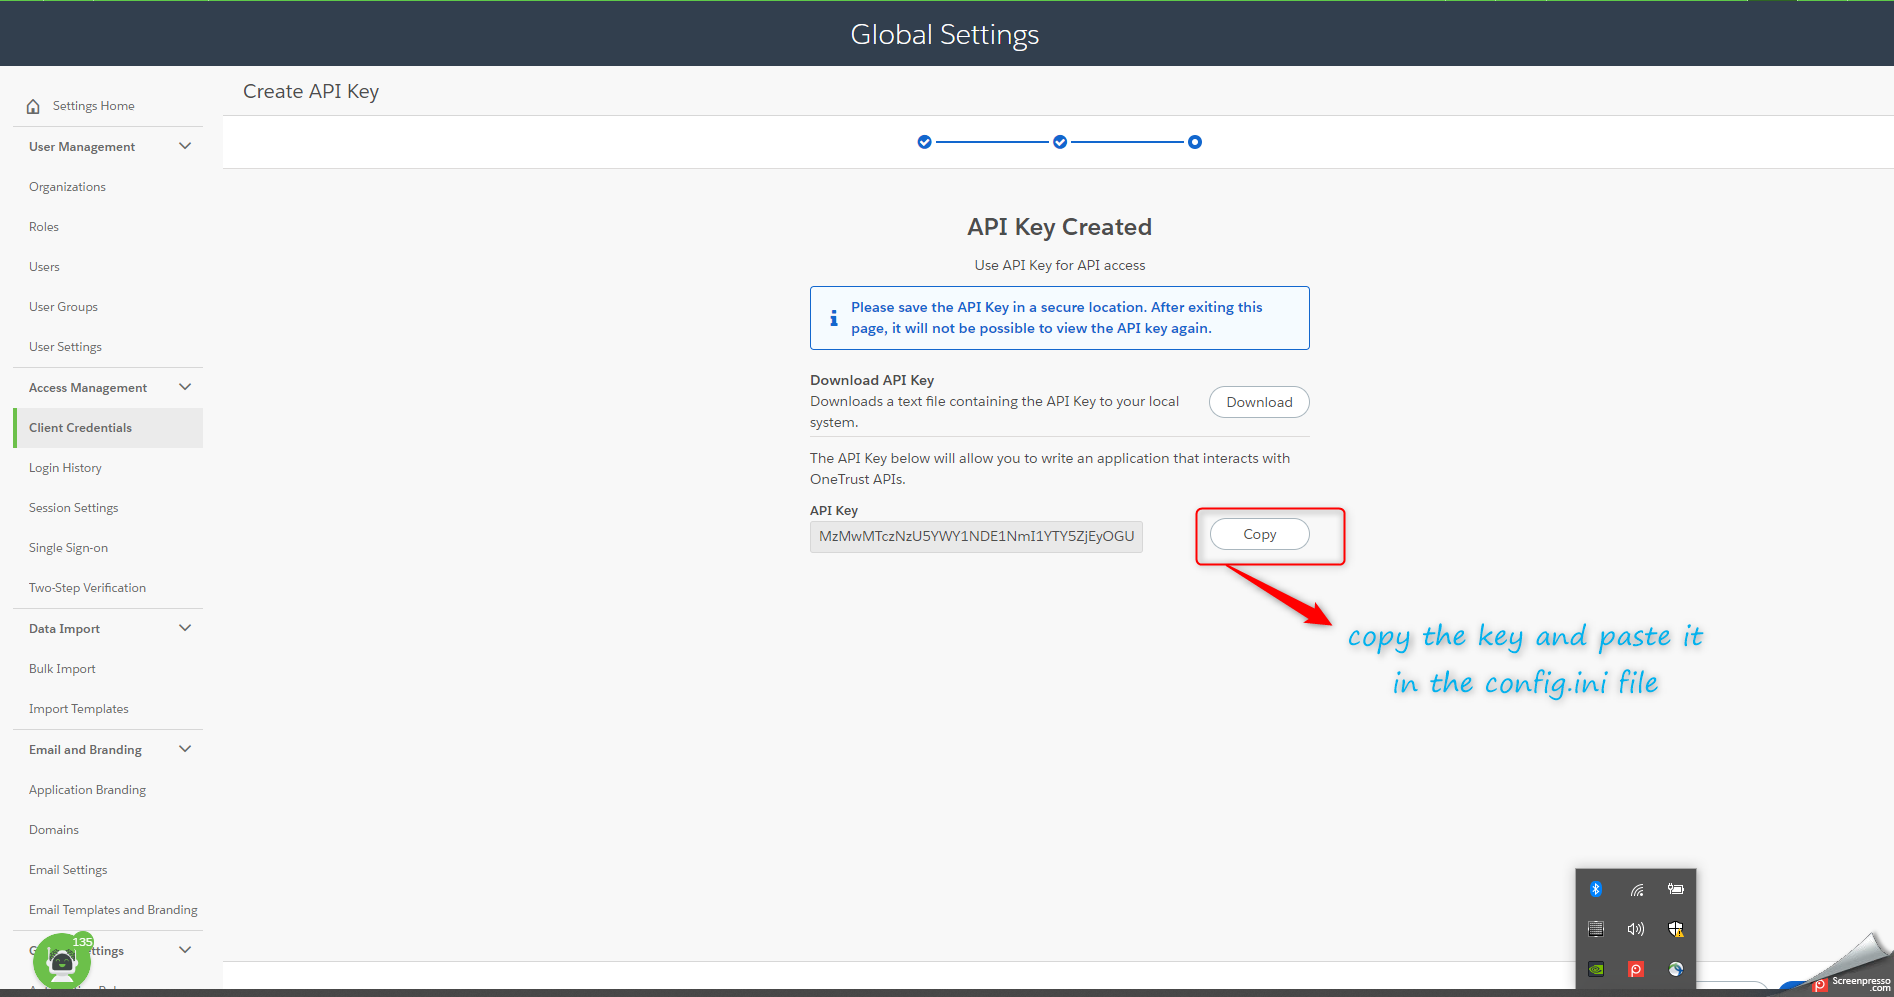This screenshot has width=1894, height=997.
Task: Click the striped grid tray icon
Action: (1596, 929)
